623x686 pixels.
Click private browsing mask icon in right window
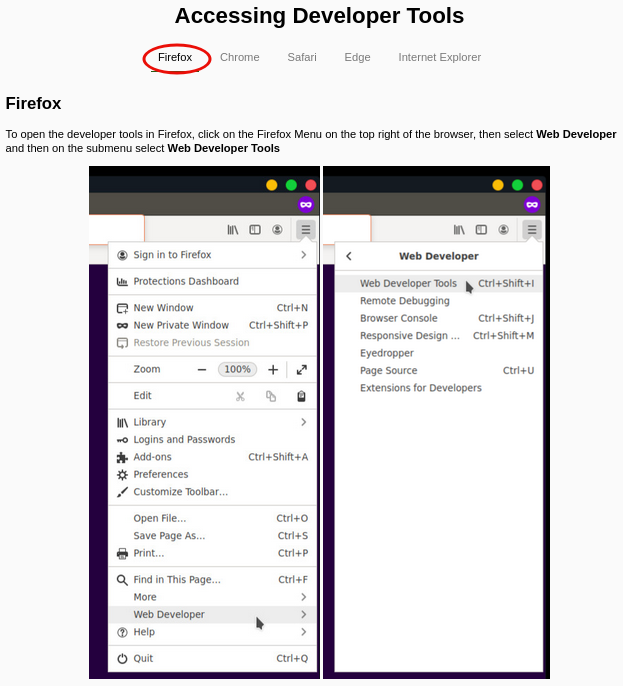[x=532, y=204]
